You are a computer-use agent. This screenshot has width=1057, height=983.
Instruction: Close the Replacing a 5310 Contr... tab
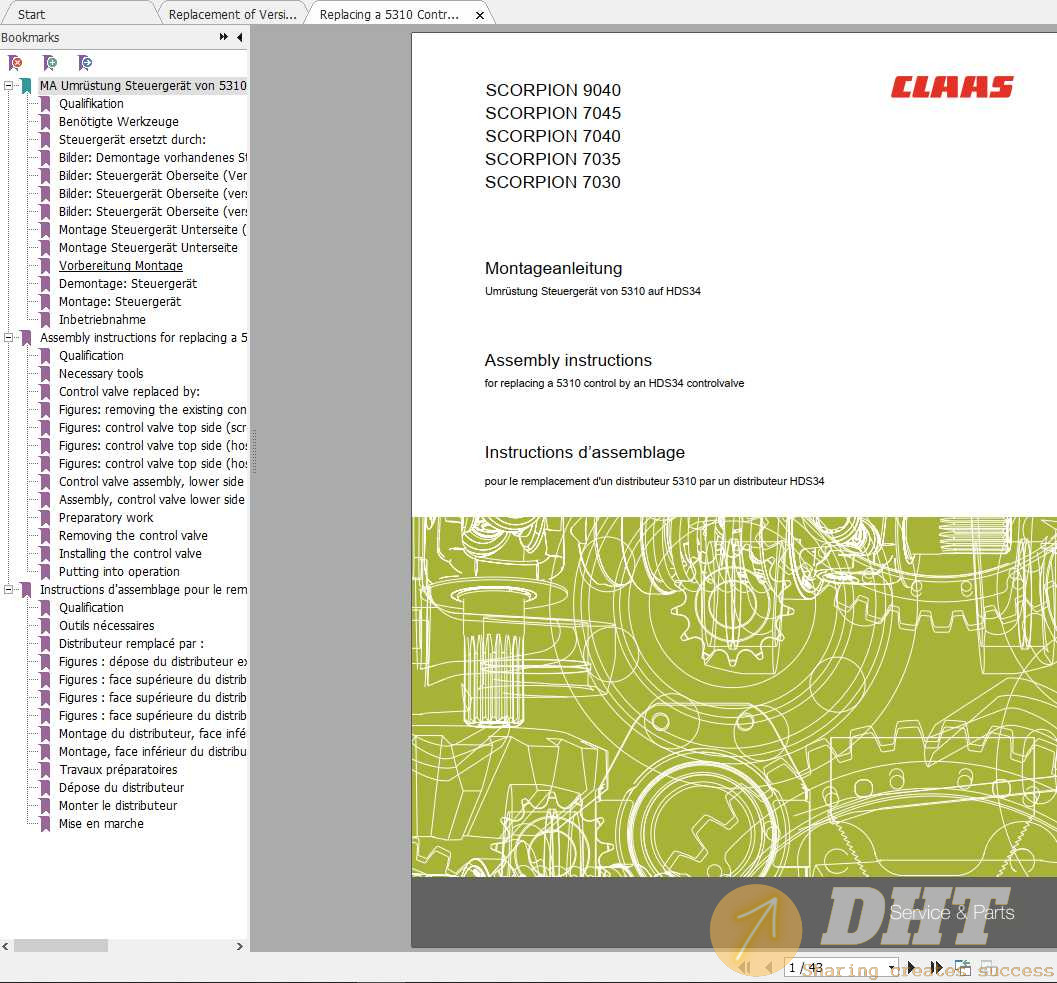coord(480,15)
